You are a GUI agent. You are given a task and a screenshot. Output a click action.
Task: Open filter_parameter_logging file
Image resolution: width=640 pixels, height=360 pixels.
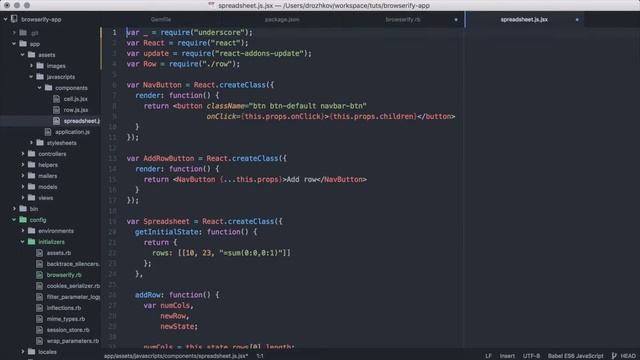tap(73, 297)
